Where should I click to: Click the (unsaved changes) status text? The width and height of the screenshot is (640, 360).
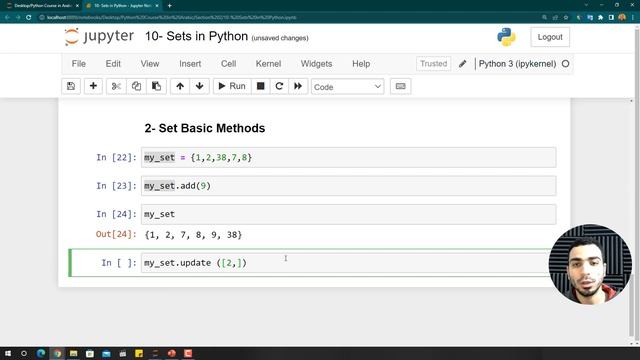(280, 38)
